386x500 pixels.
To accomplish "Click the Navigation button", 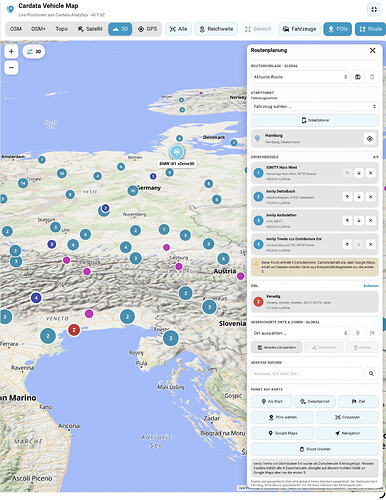I will [x=347, y=433].
